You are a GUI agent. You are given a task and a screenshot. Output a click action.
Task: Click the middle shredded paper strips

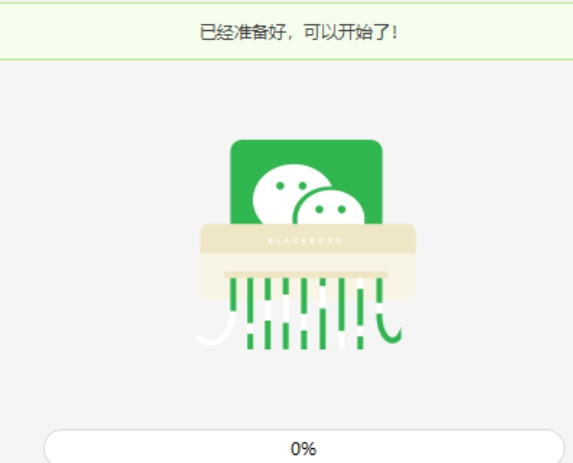(x=304, y=314)
